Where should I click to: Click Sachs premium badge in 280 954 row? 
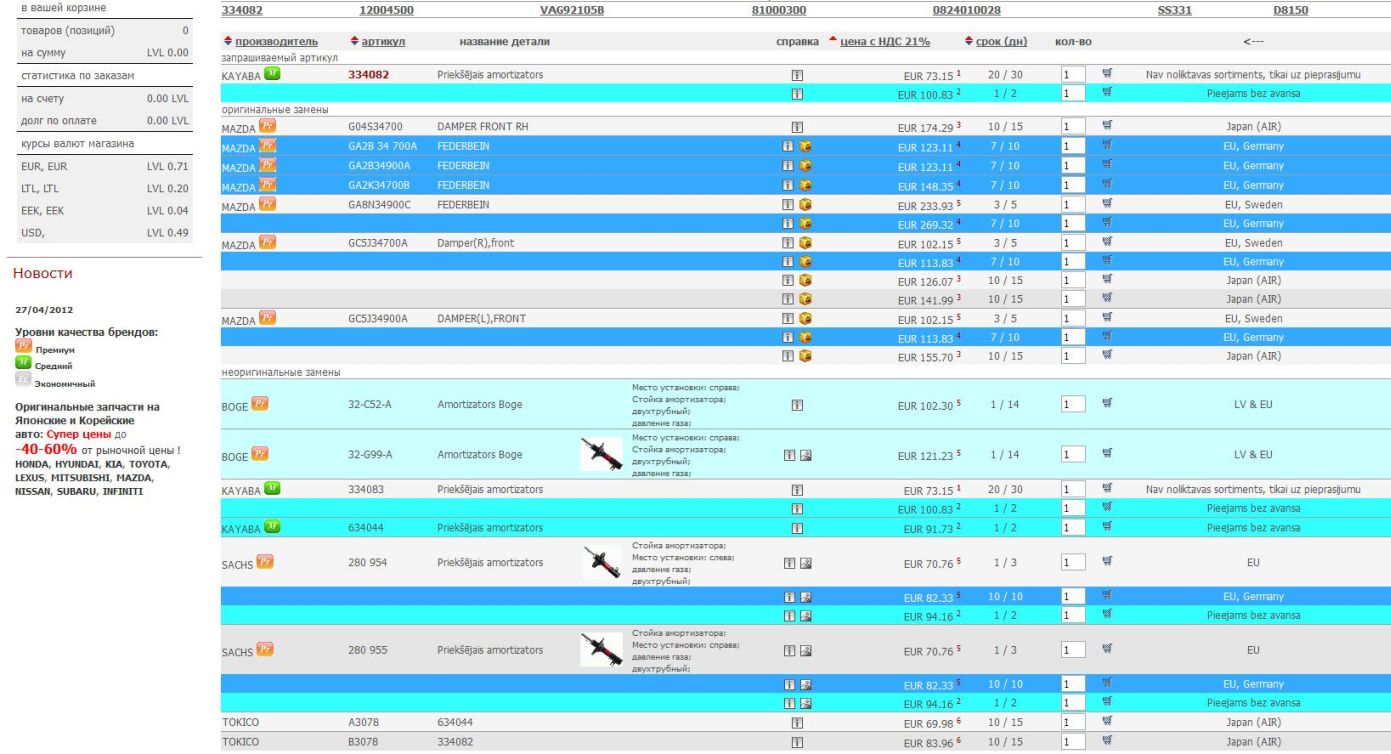point(265,563)
